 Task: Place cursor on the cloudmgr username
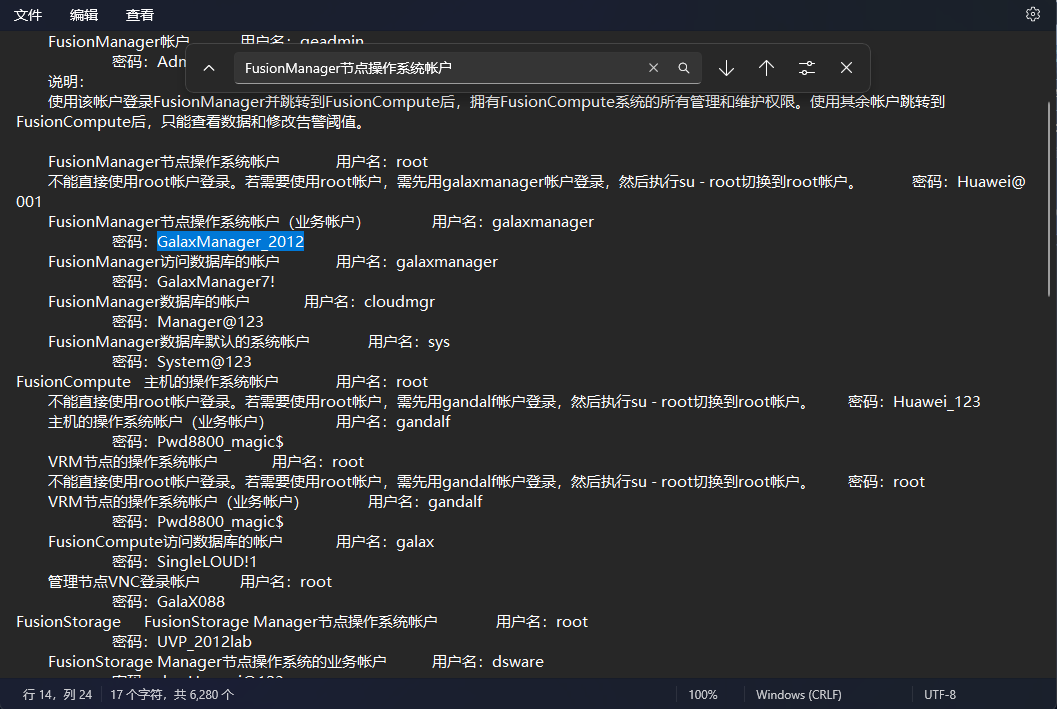(399, 302)
